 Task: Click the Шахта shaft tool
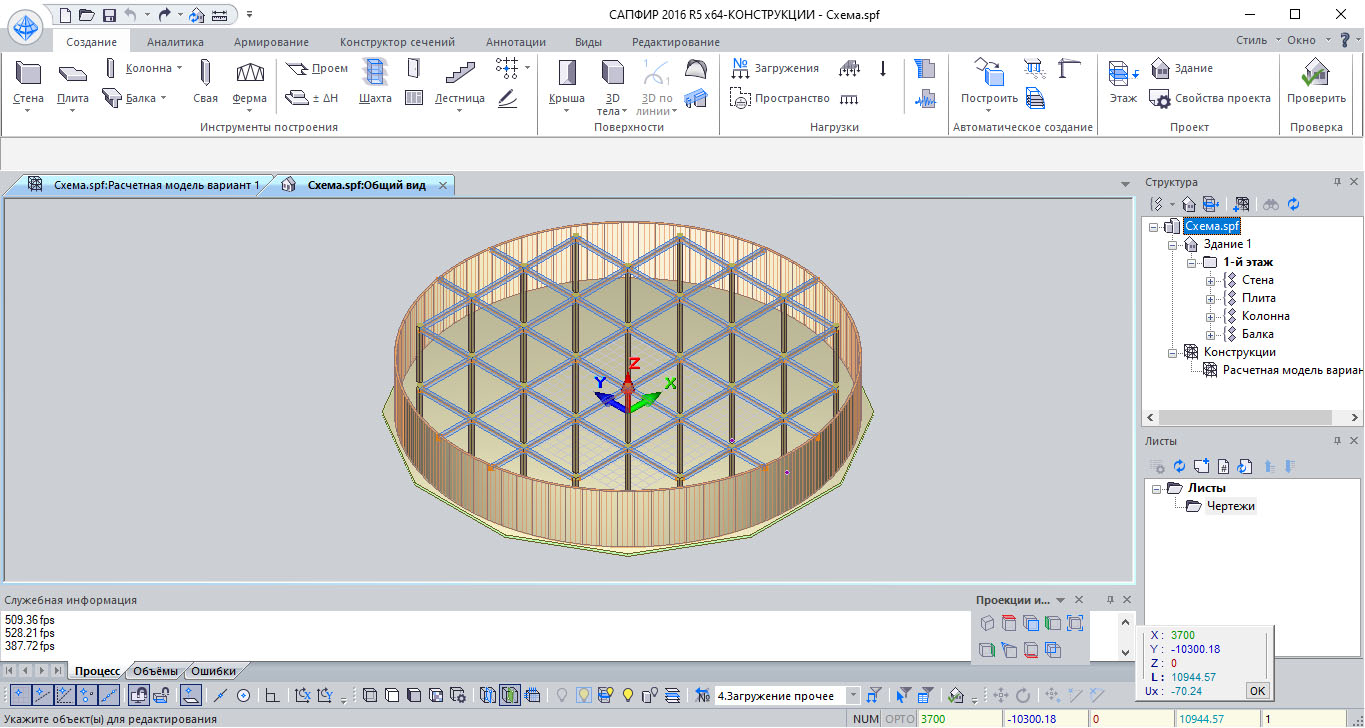coord(375,83)
